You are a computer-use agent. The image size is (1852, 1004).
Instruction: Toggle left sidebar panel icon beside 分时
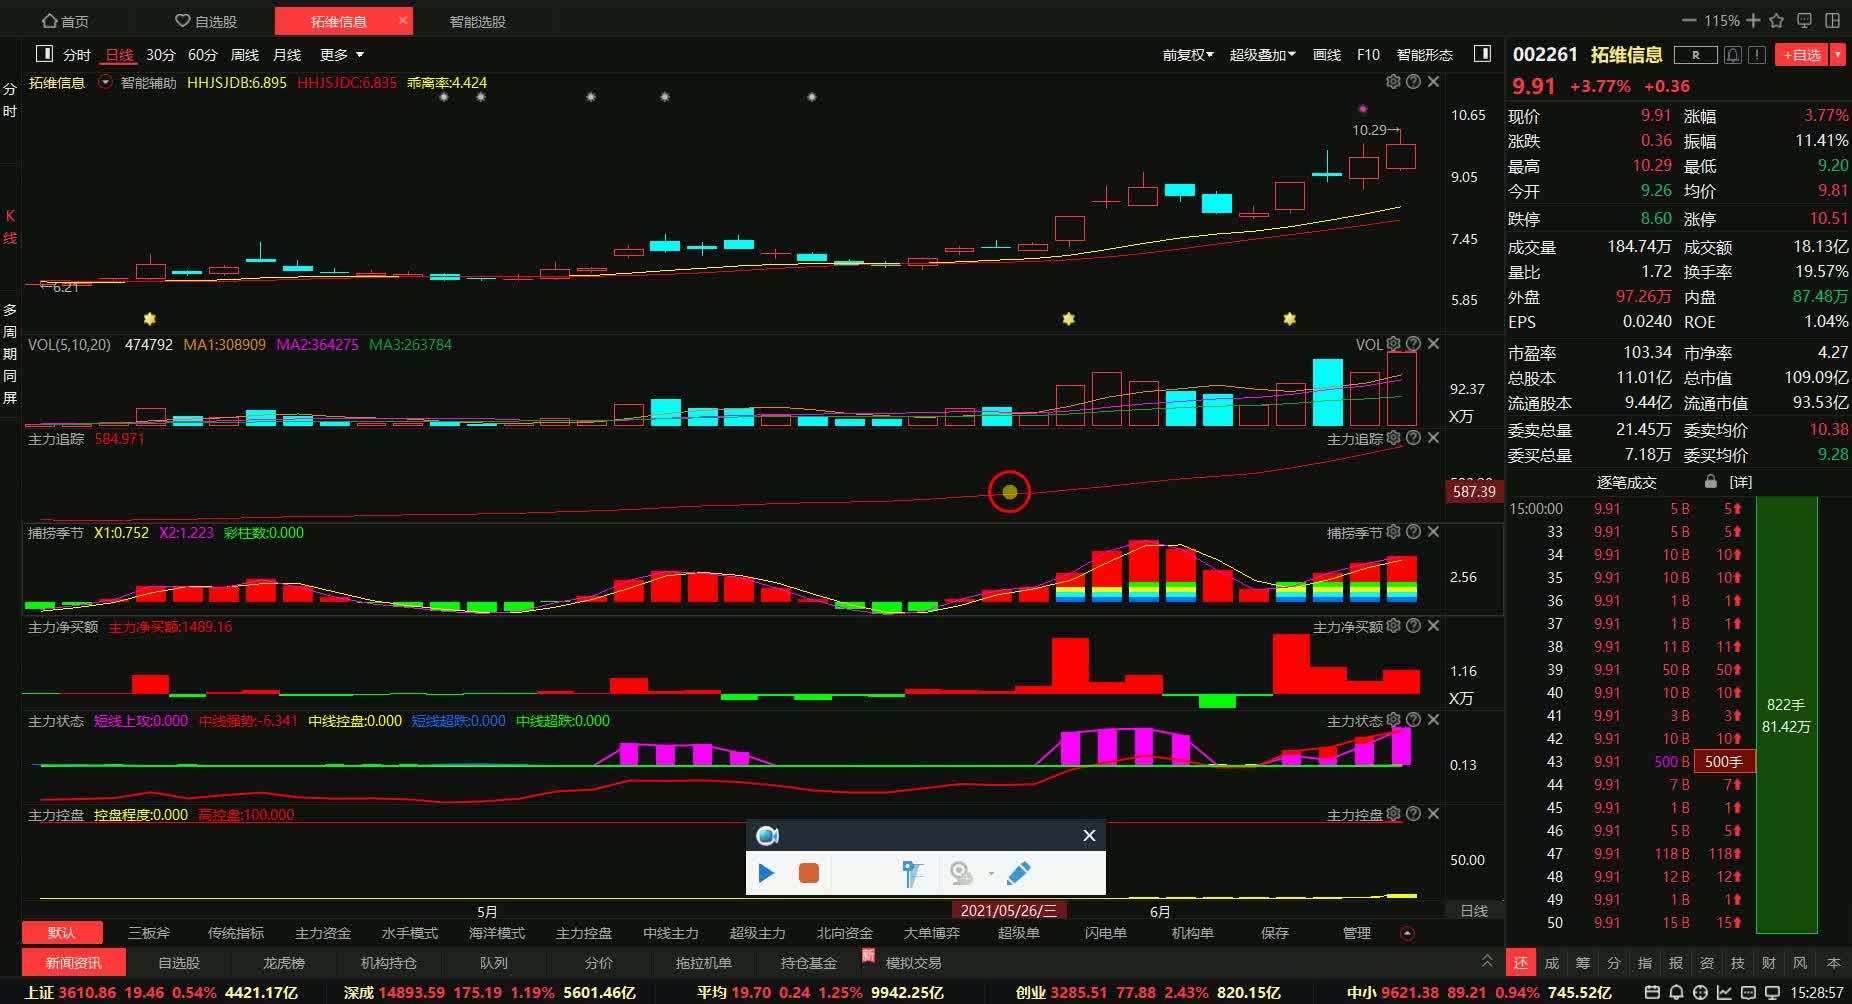coord(44,54)
